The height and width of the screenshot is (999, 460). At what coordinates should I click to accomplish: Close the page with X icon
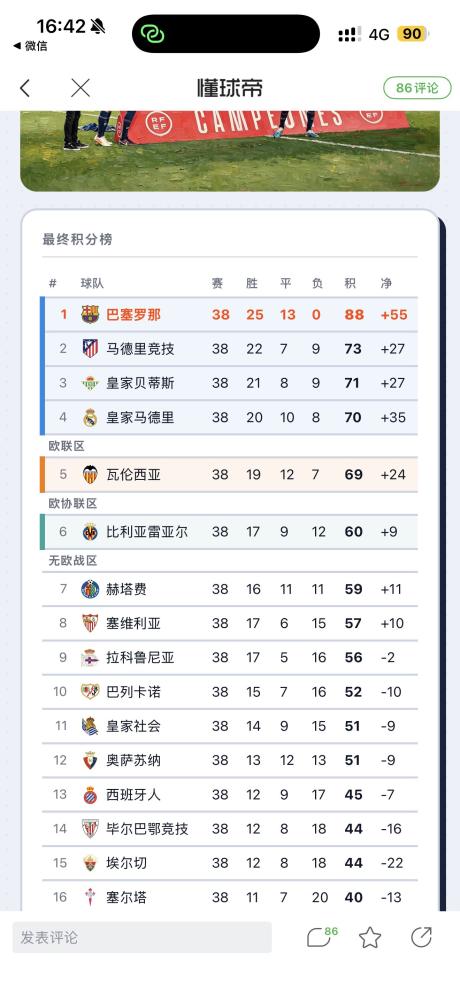point(80,88)
